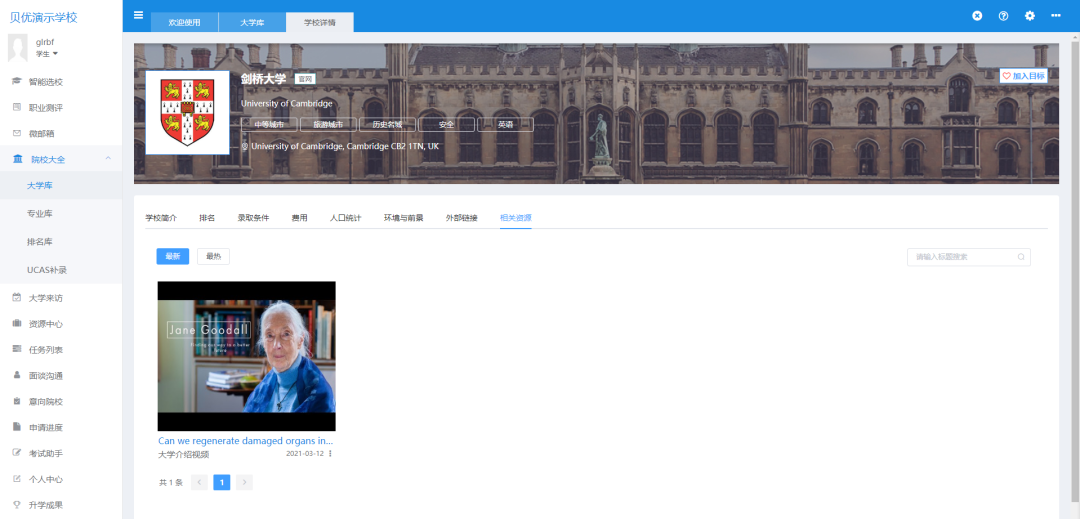Viewport: 1080px width, 519px height.
Task: Click the 旅游城市 tag
Action: click(329, 125)
